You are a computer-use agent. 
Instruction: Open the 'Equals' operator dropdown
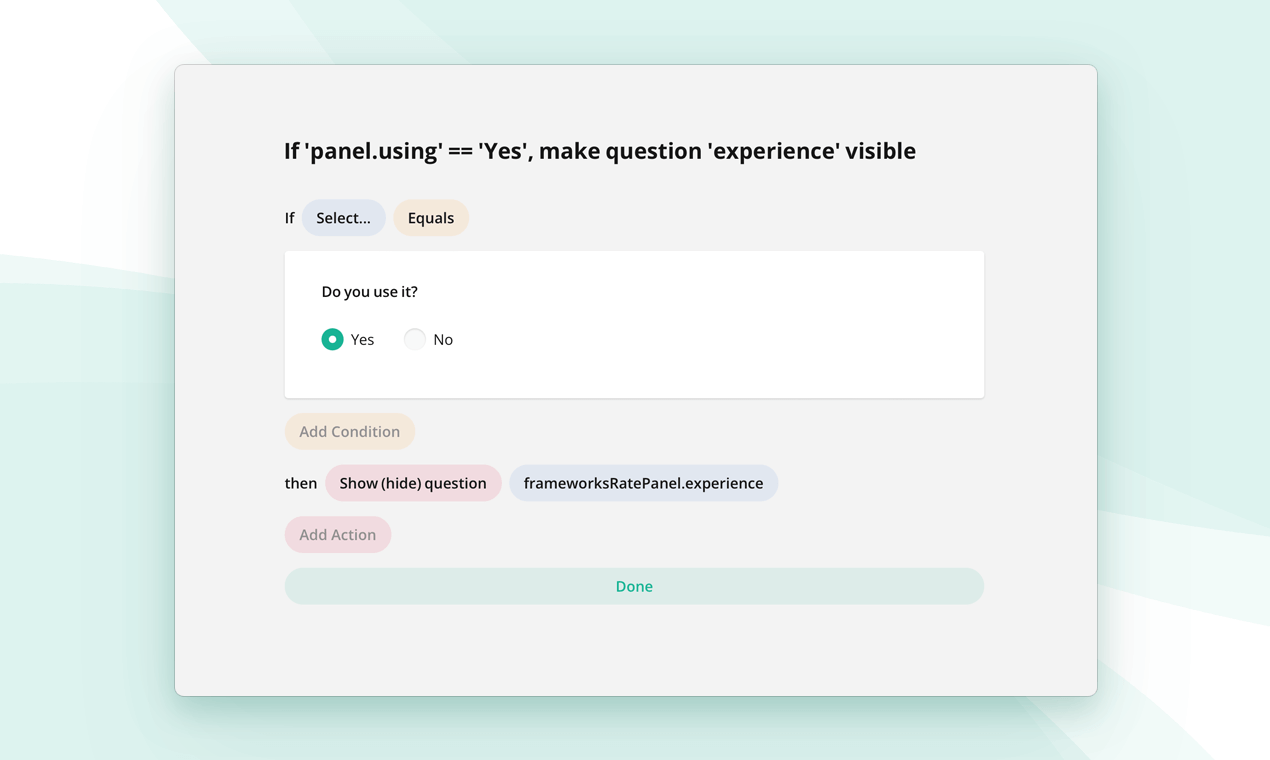[x=430, y=218]
